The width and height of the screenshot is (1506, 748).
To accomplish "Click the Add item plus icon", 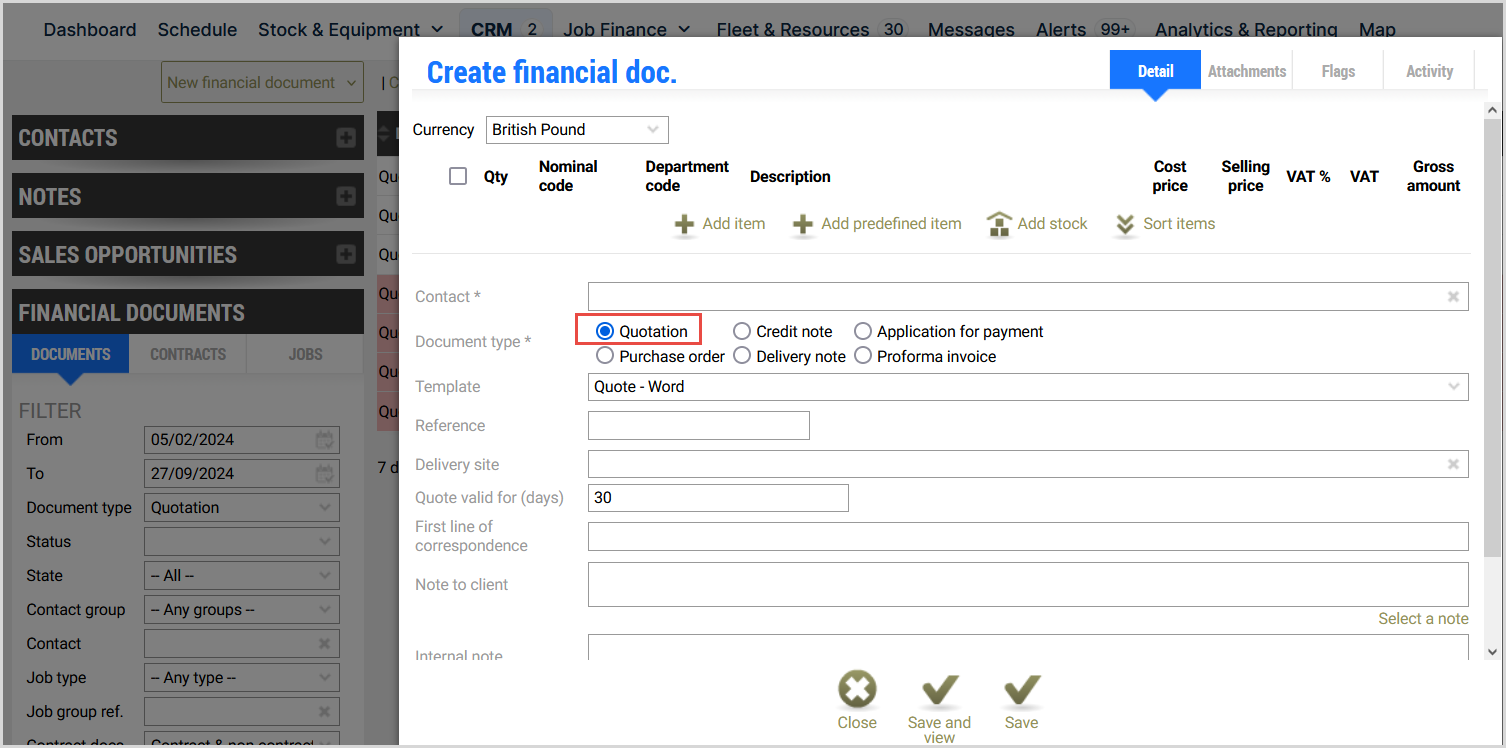I will point(685,225).
